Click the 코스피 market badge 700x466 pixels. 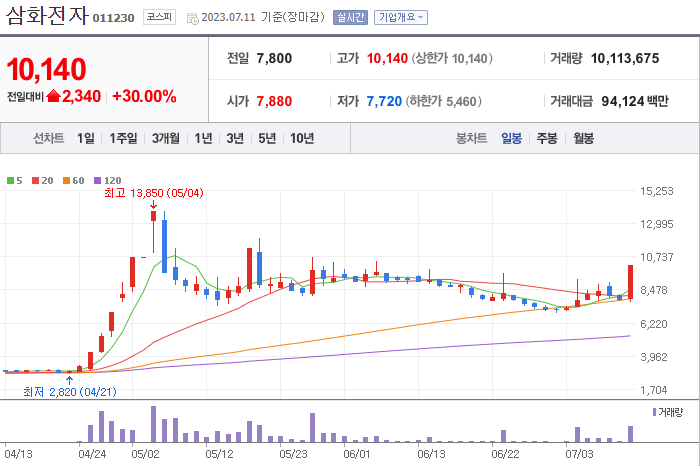(159, 17)
